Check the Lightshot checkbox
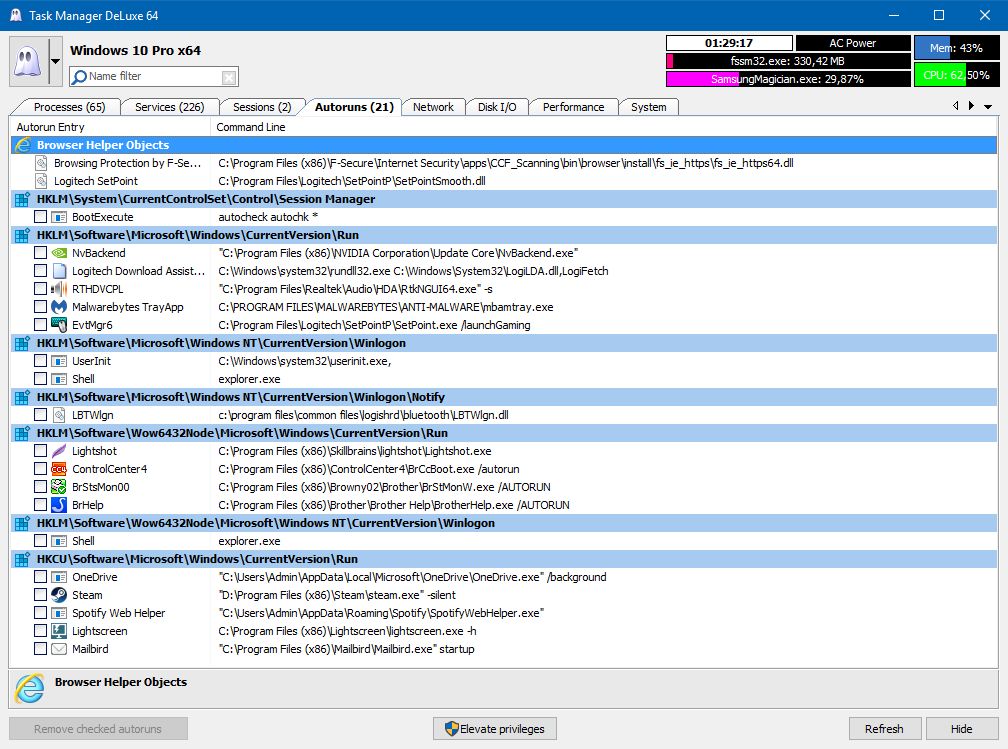This screenshot has width=1008, height=749. pyautogui.click(x=40, y=451)
